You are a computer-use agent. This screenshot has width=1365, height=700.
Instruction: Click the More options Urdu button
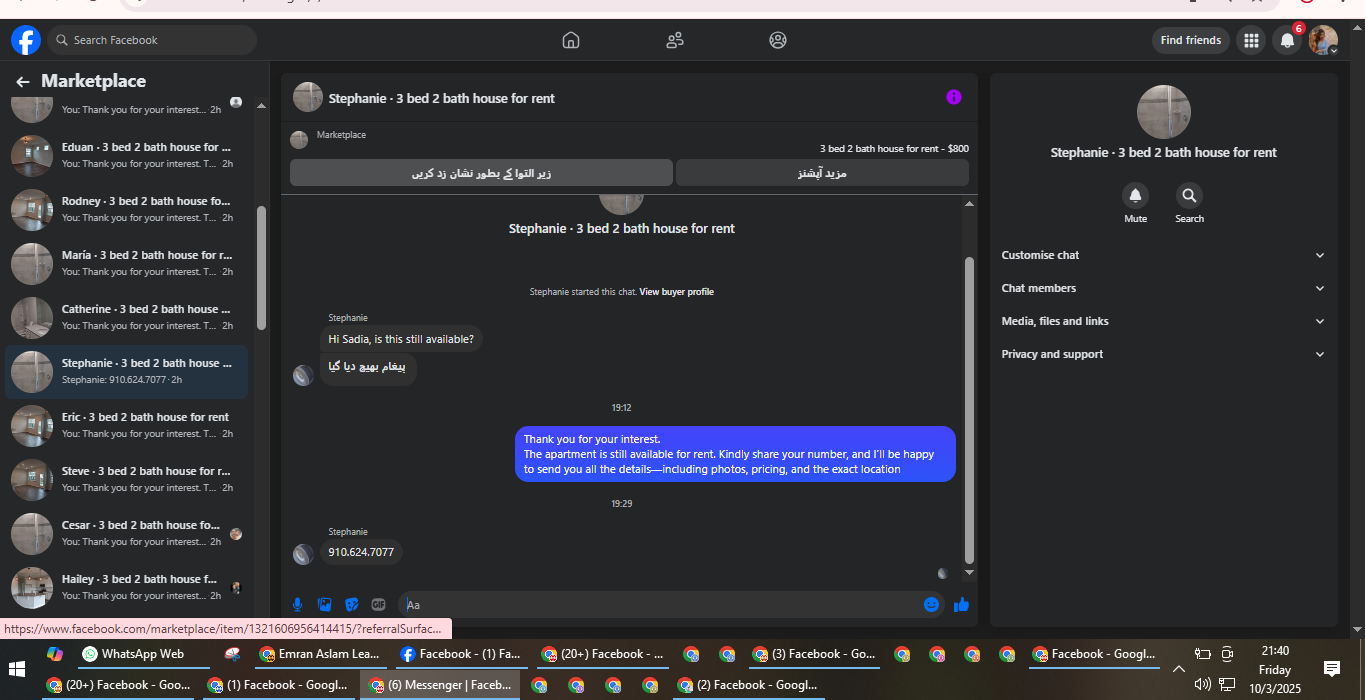[x=822, y=173]
